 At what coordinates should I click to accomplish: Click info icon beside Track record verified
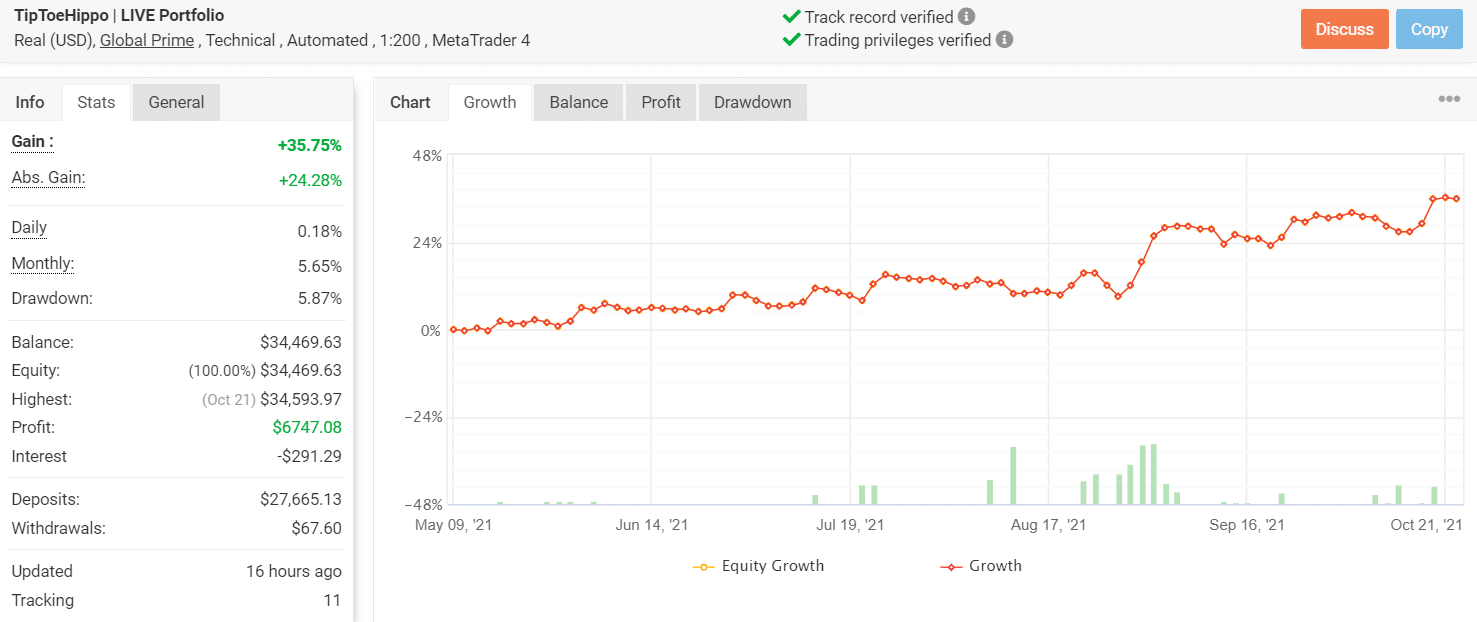pos(966,17)
